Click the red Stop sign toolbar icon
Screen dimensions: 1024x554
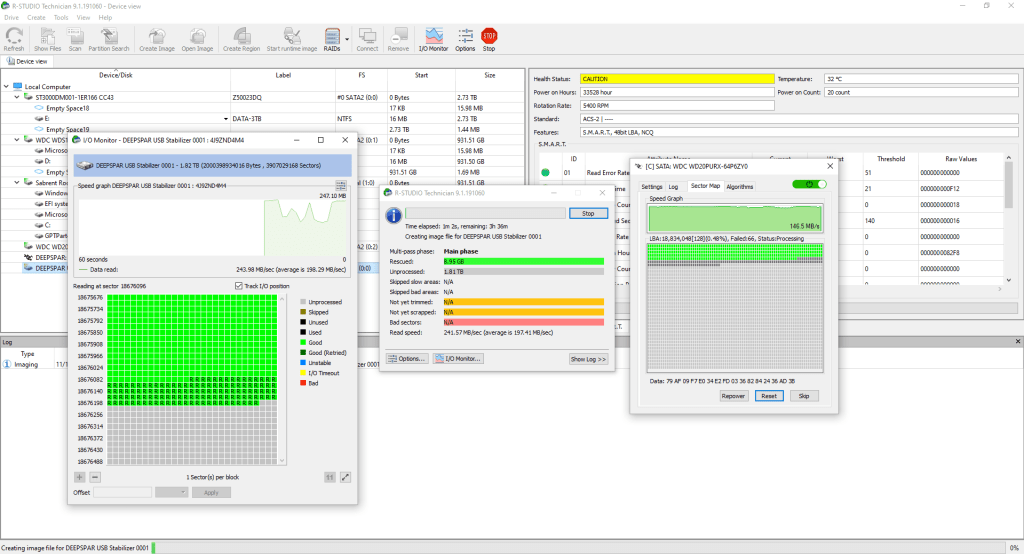[x=489, y=39]
